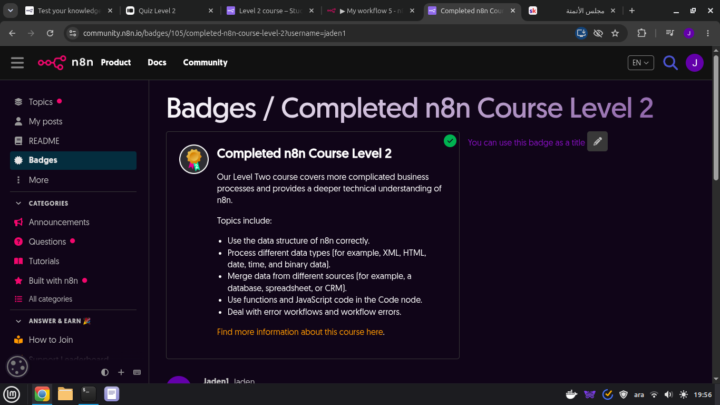Collapse the ANSWER & EARN section
Screen dimensions: 720x405
[18, 321]
